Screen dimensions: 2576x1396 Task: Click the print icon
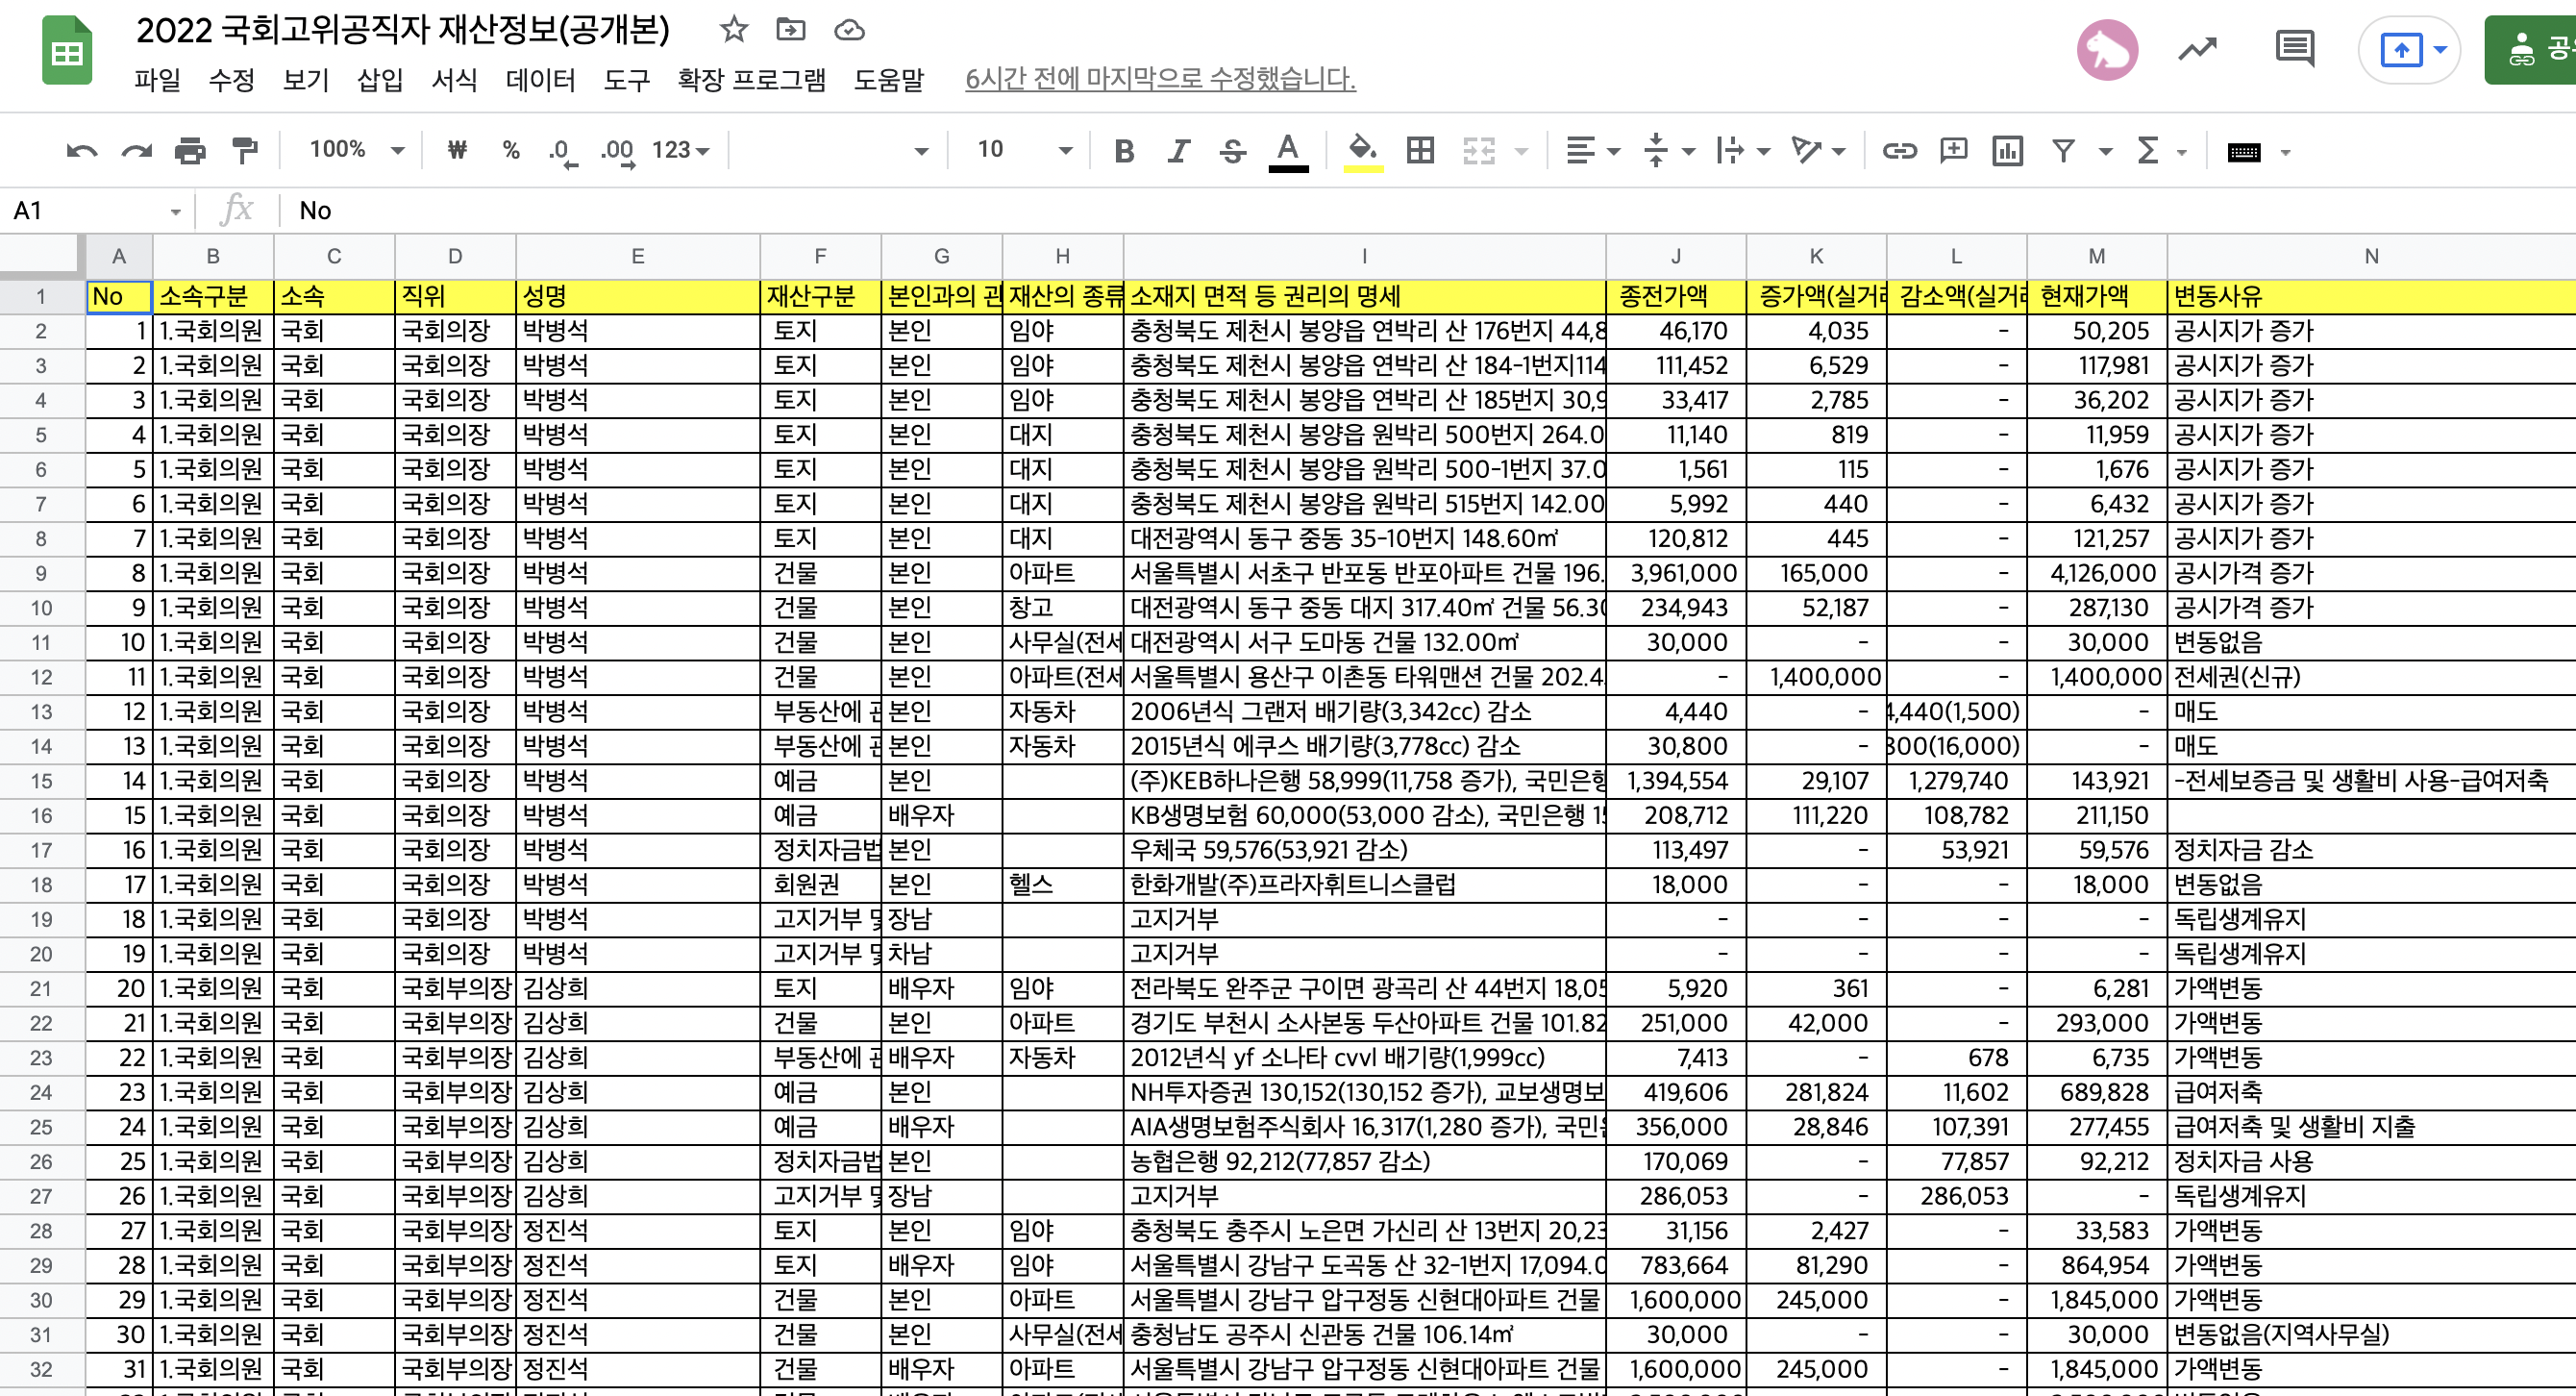click(x=190, y=151)
